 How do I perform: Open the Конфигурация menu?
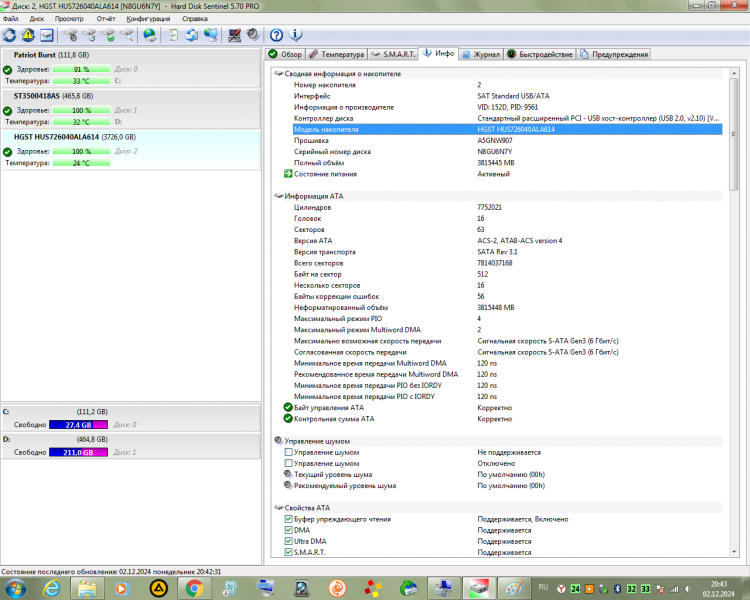(x=148, y=19)
